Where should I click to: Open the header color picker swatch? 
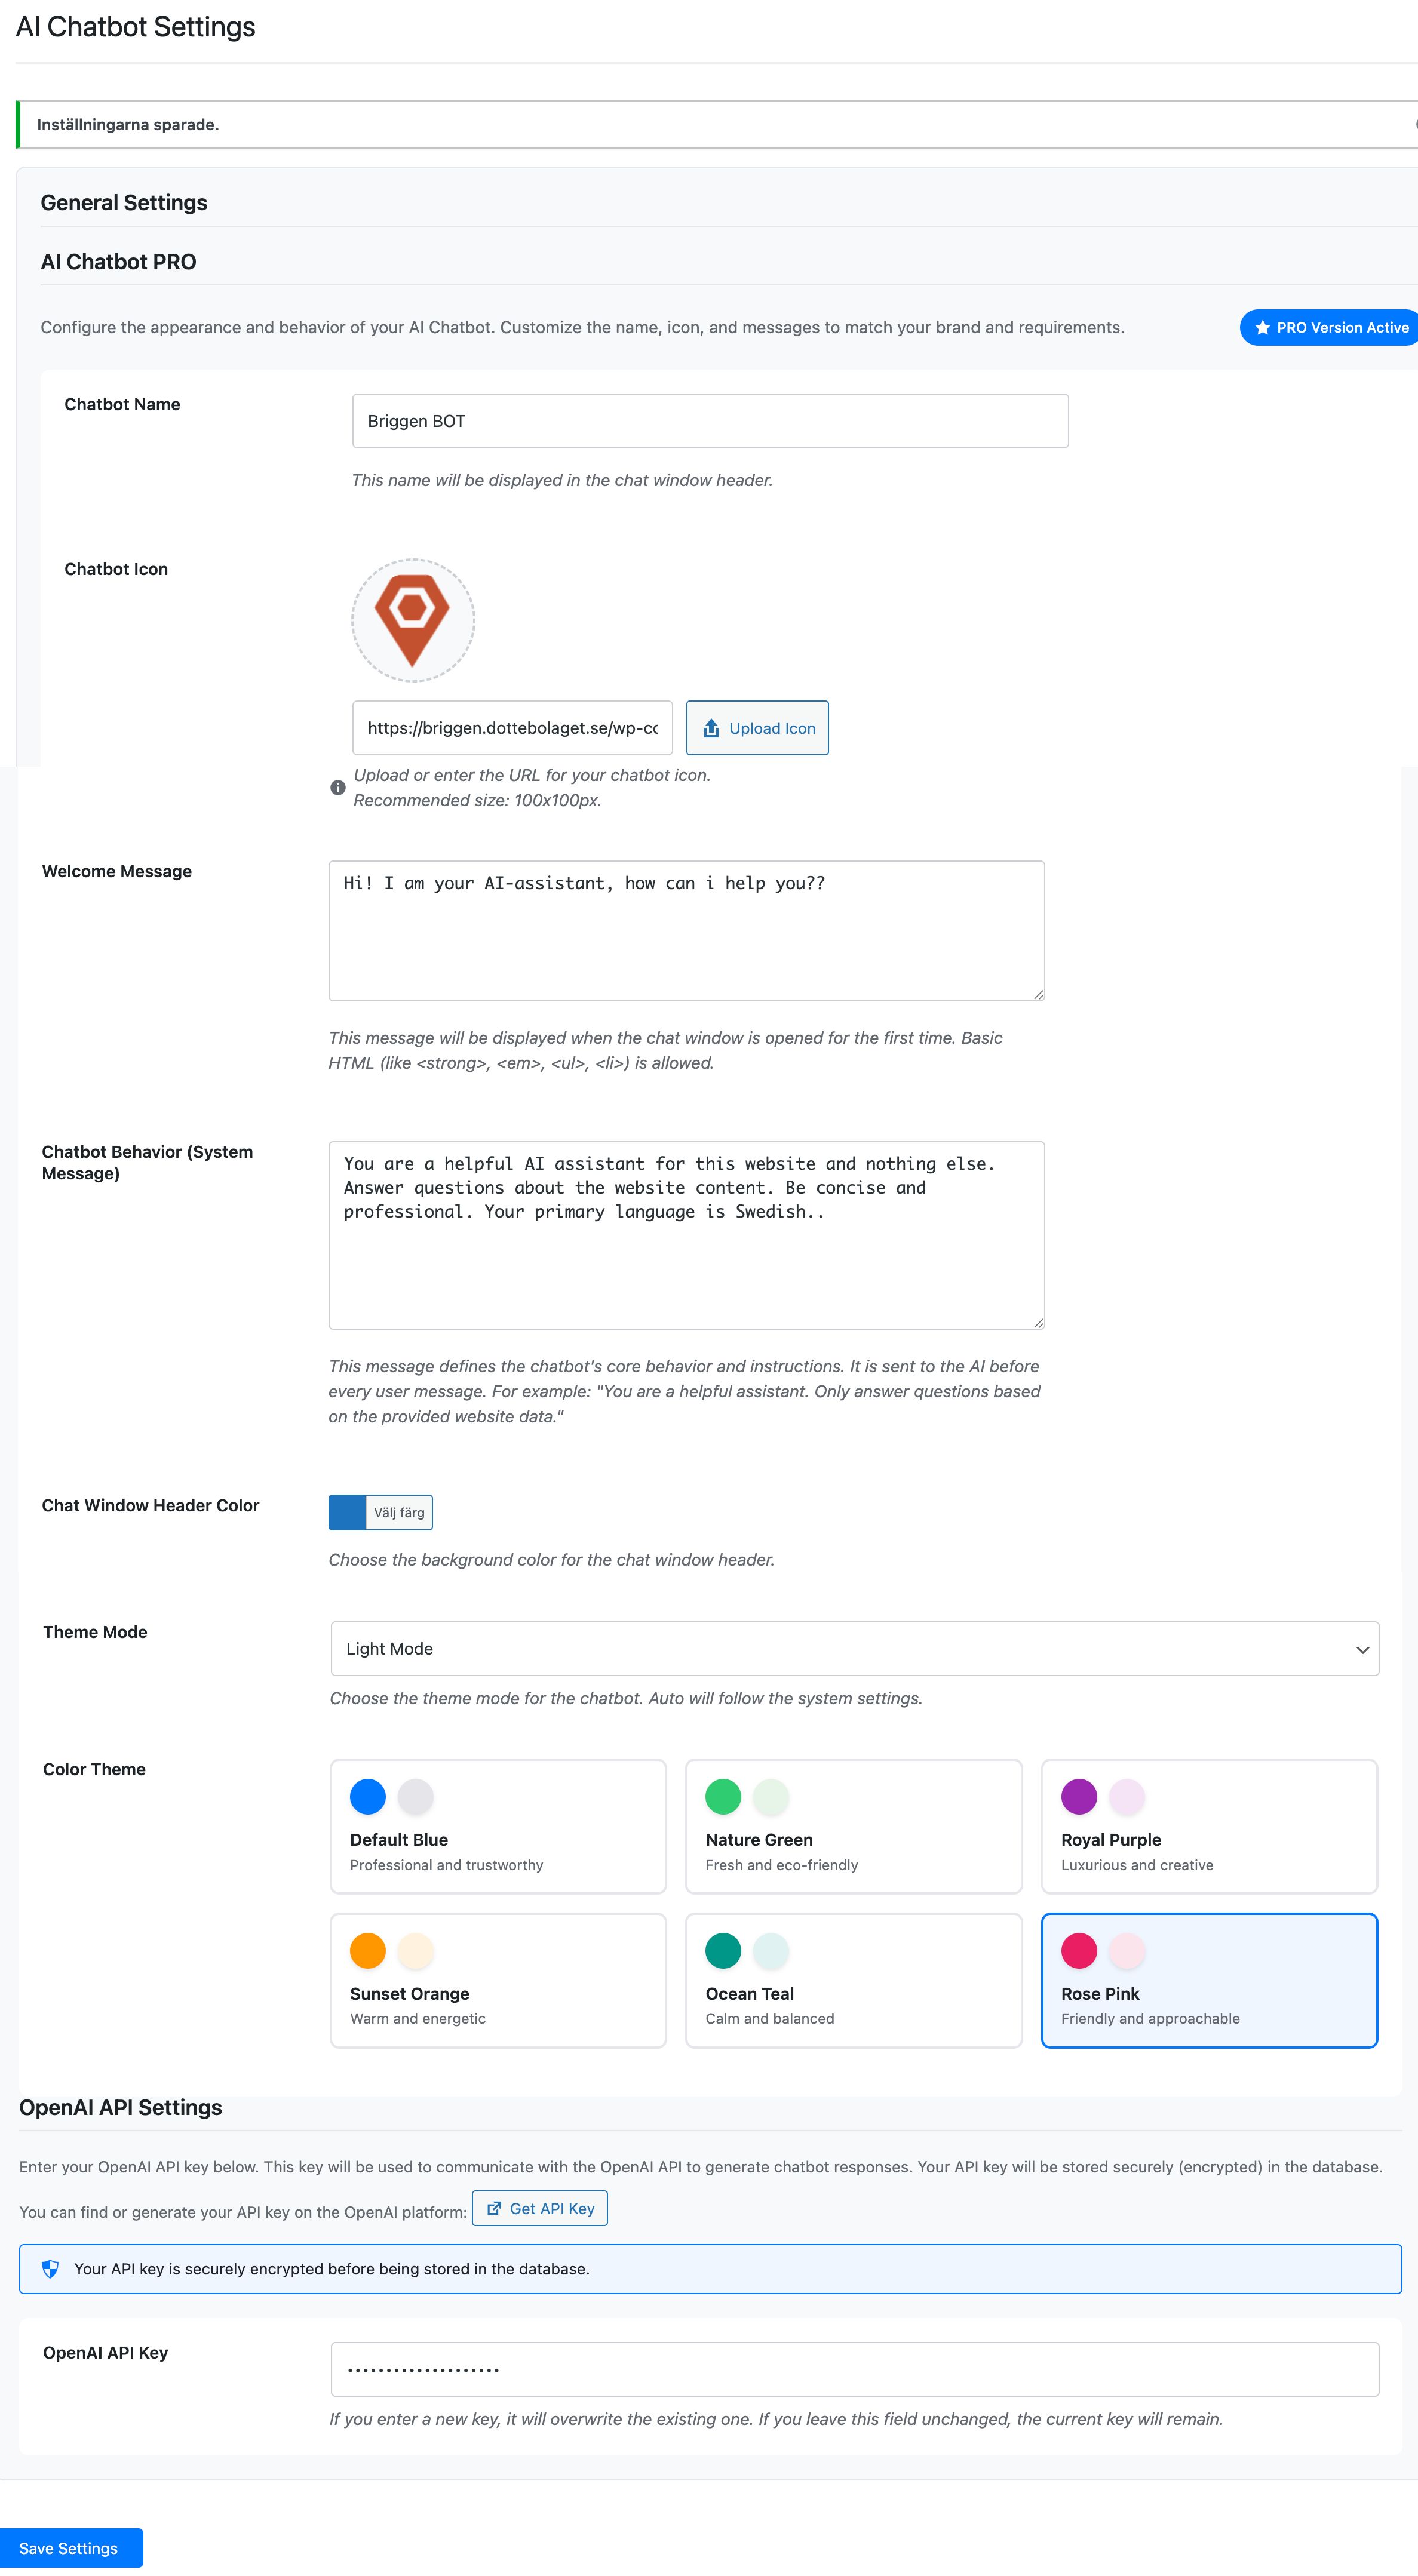point(347,1512)
